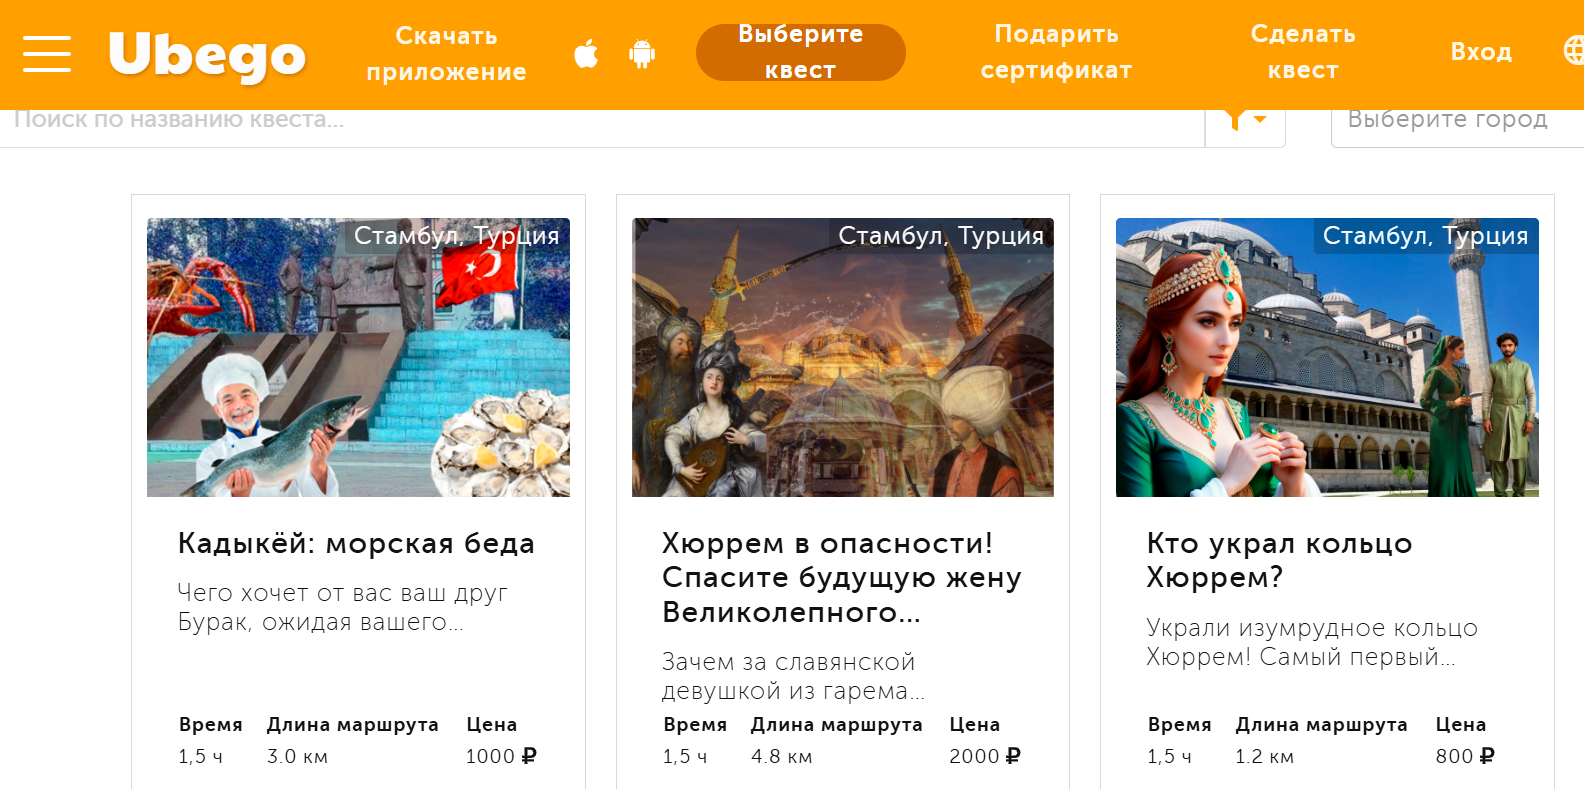Click the title Кто украл кольцо Хюррем?

[1279, 560]
